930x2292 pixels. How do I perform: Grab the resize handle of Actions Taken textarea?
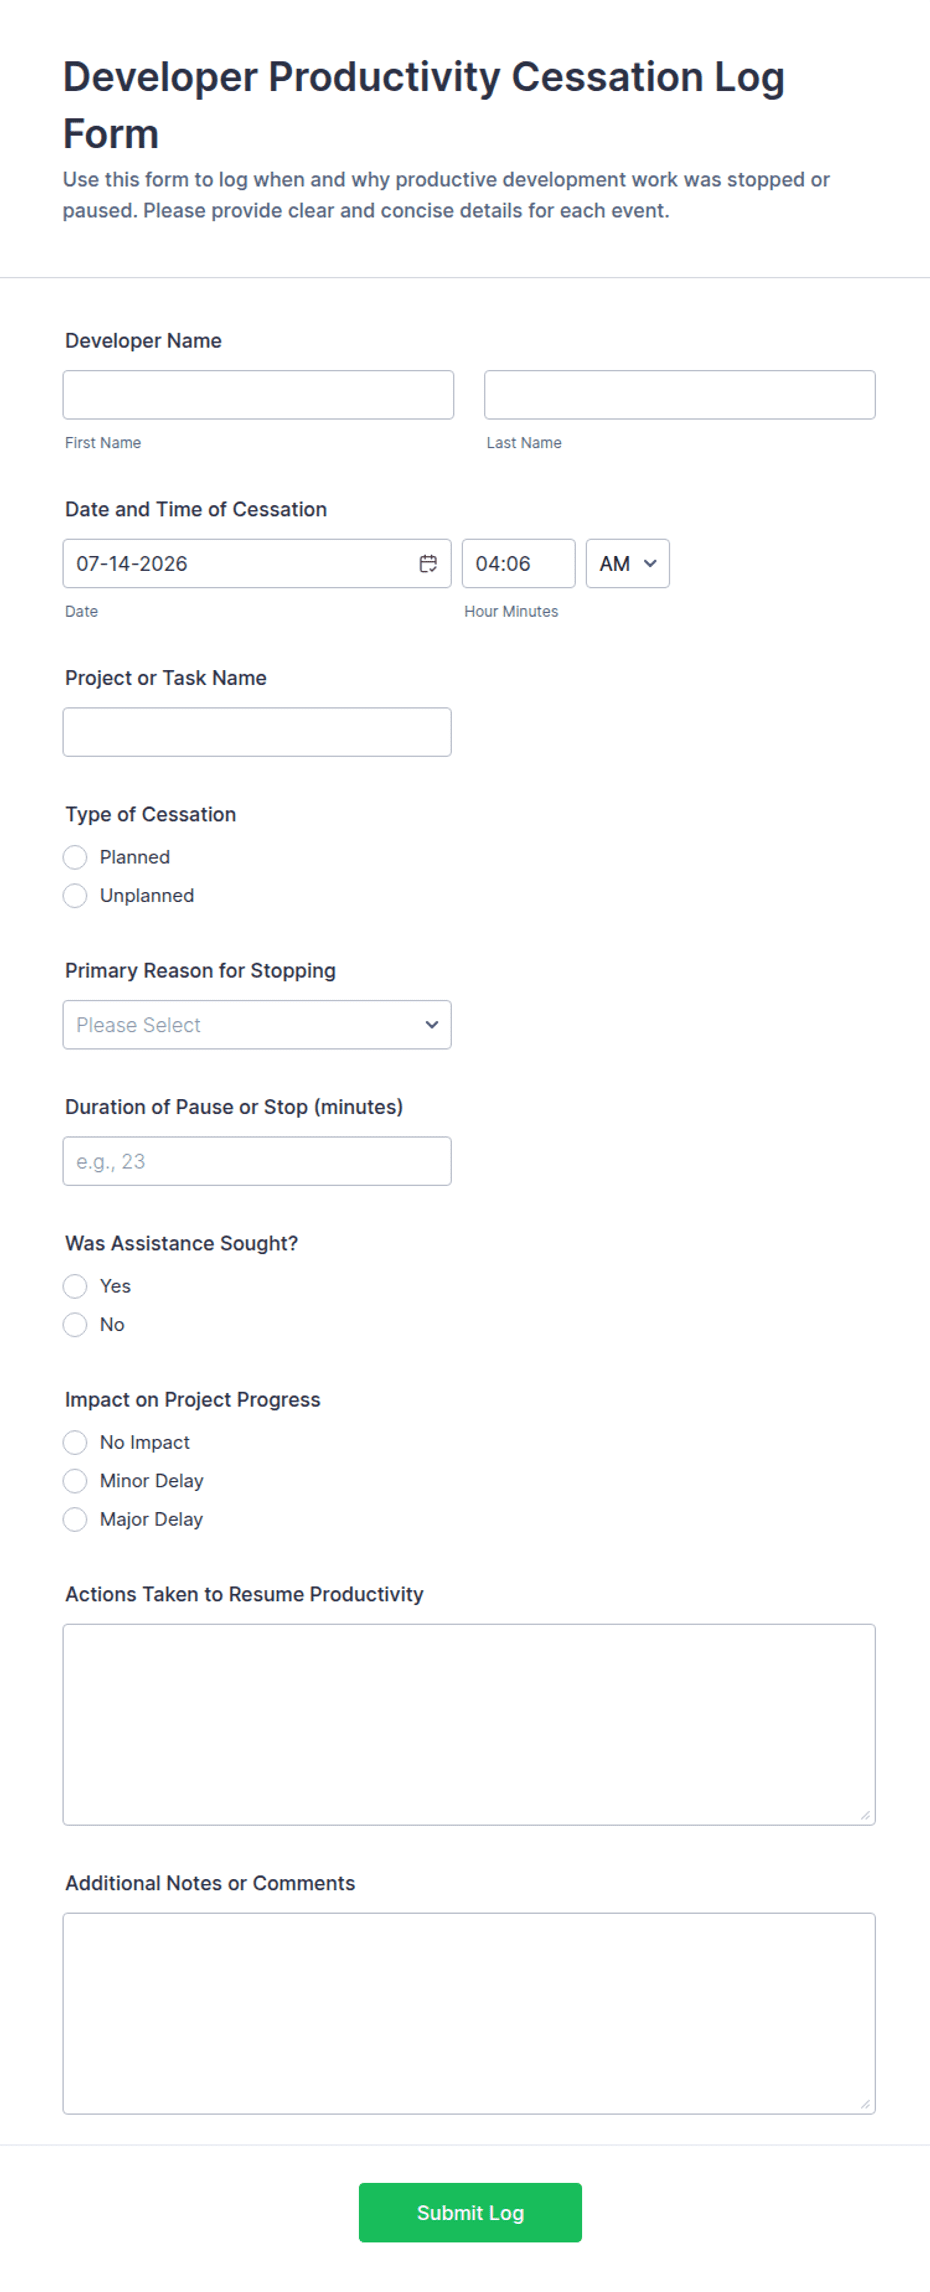[x=865, y=1815]
